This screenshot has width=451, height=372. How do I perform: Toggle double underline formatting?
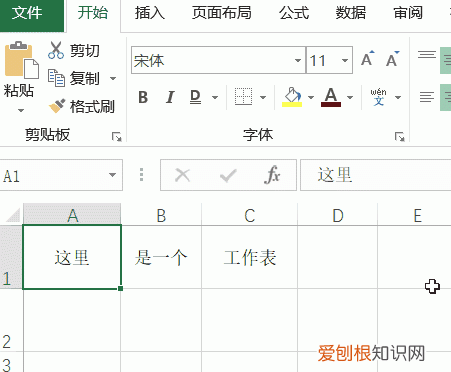pyautogui.click(x=196, y=97)
